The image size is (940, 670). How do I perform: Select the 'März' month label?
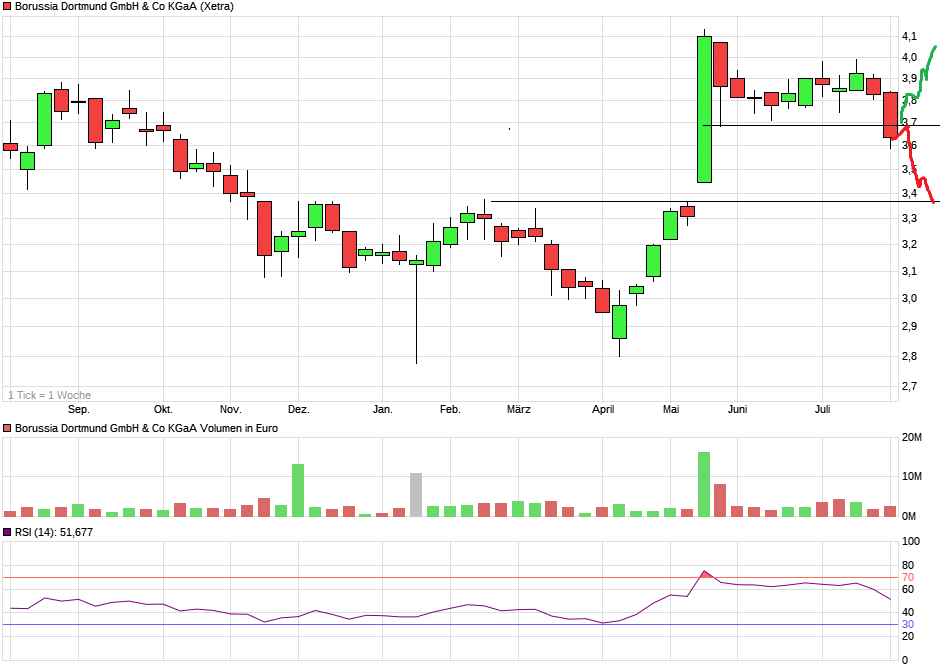coord(519,409)
